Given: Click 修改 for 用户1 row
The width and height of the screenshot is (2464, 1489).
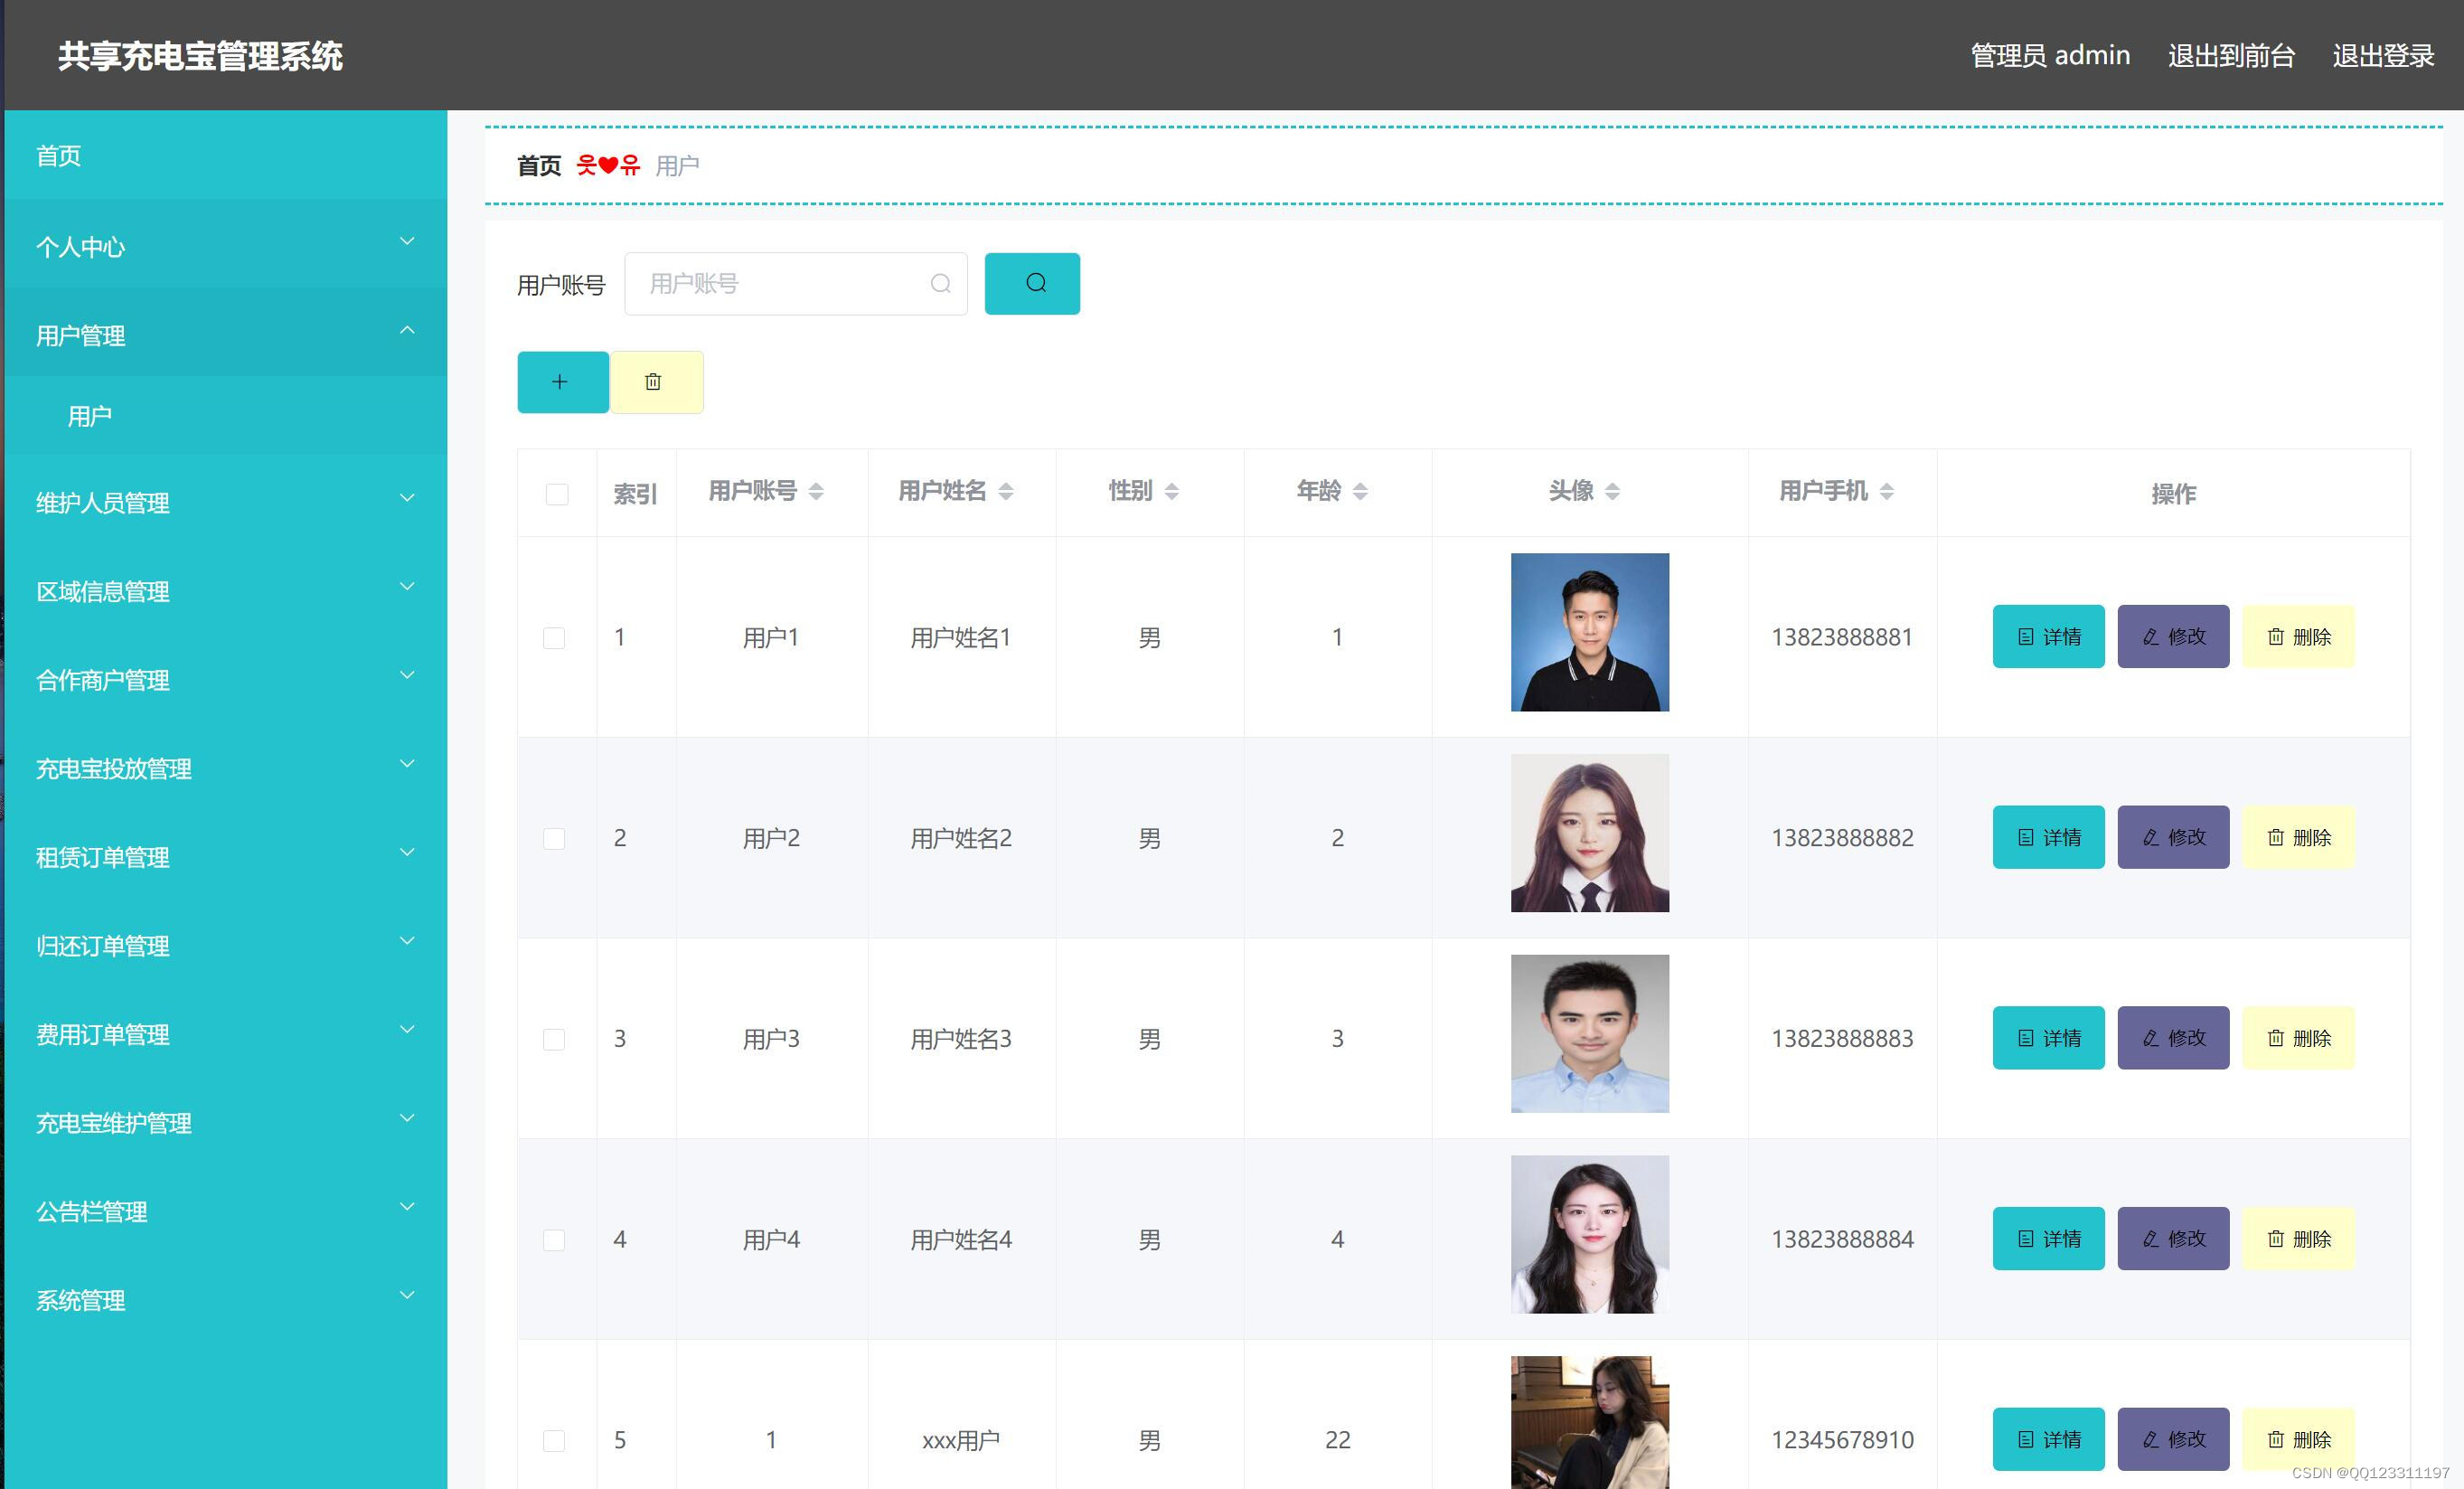Looking at the screenshot, I should [x=2173, y=637].
